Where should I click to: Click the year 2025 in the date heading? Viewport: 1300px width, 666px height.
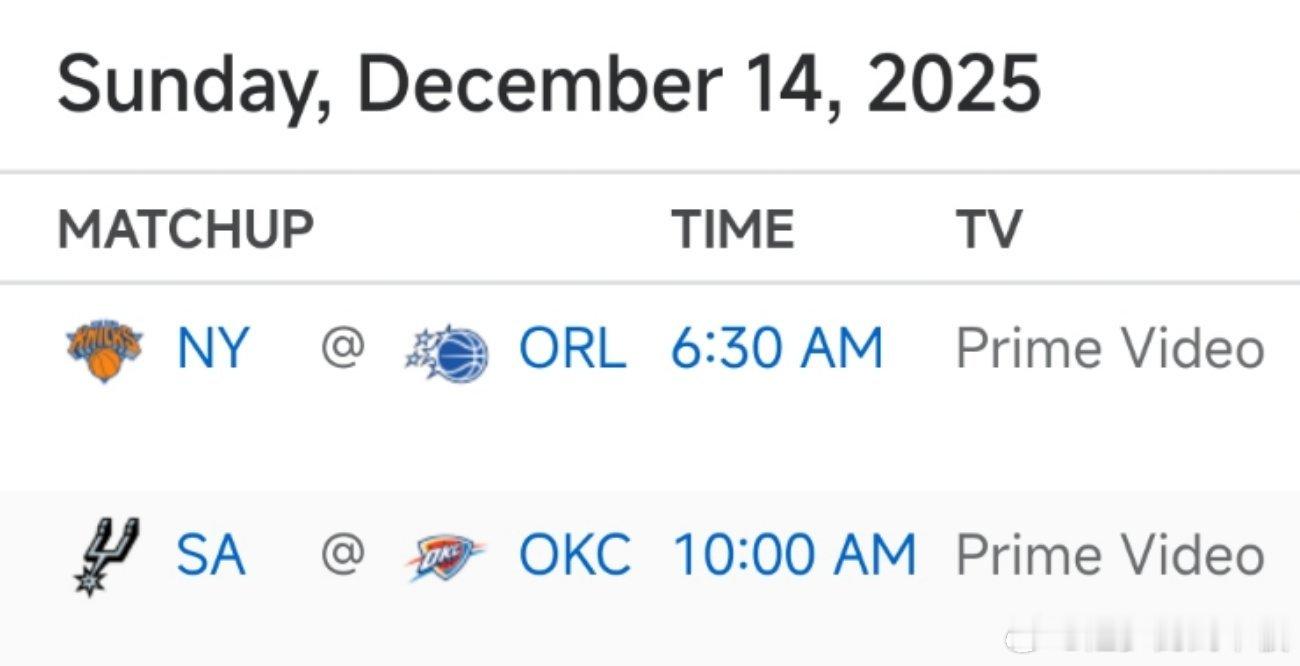click(x=954, y=82)
